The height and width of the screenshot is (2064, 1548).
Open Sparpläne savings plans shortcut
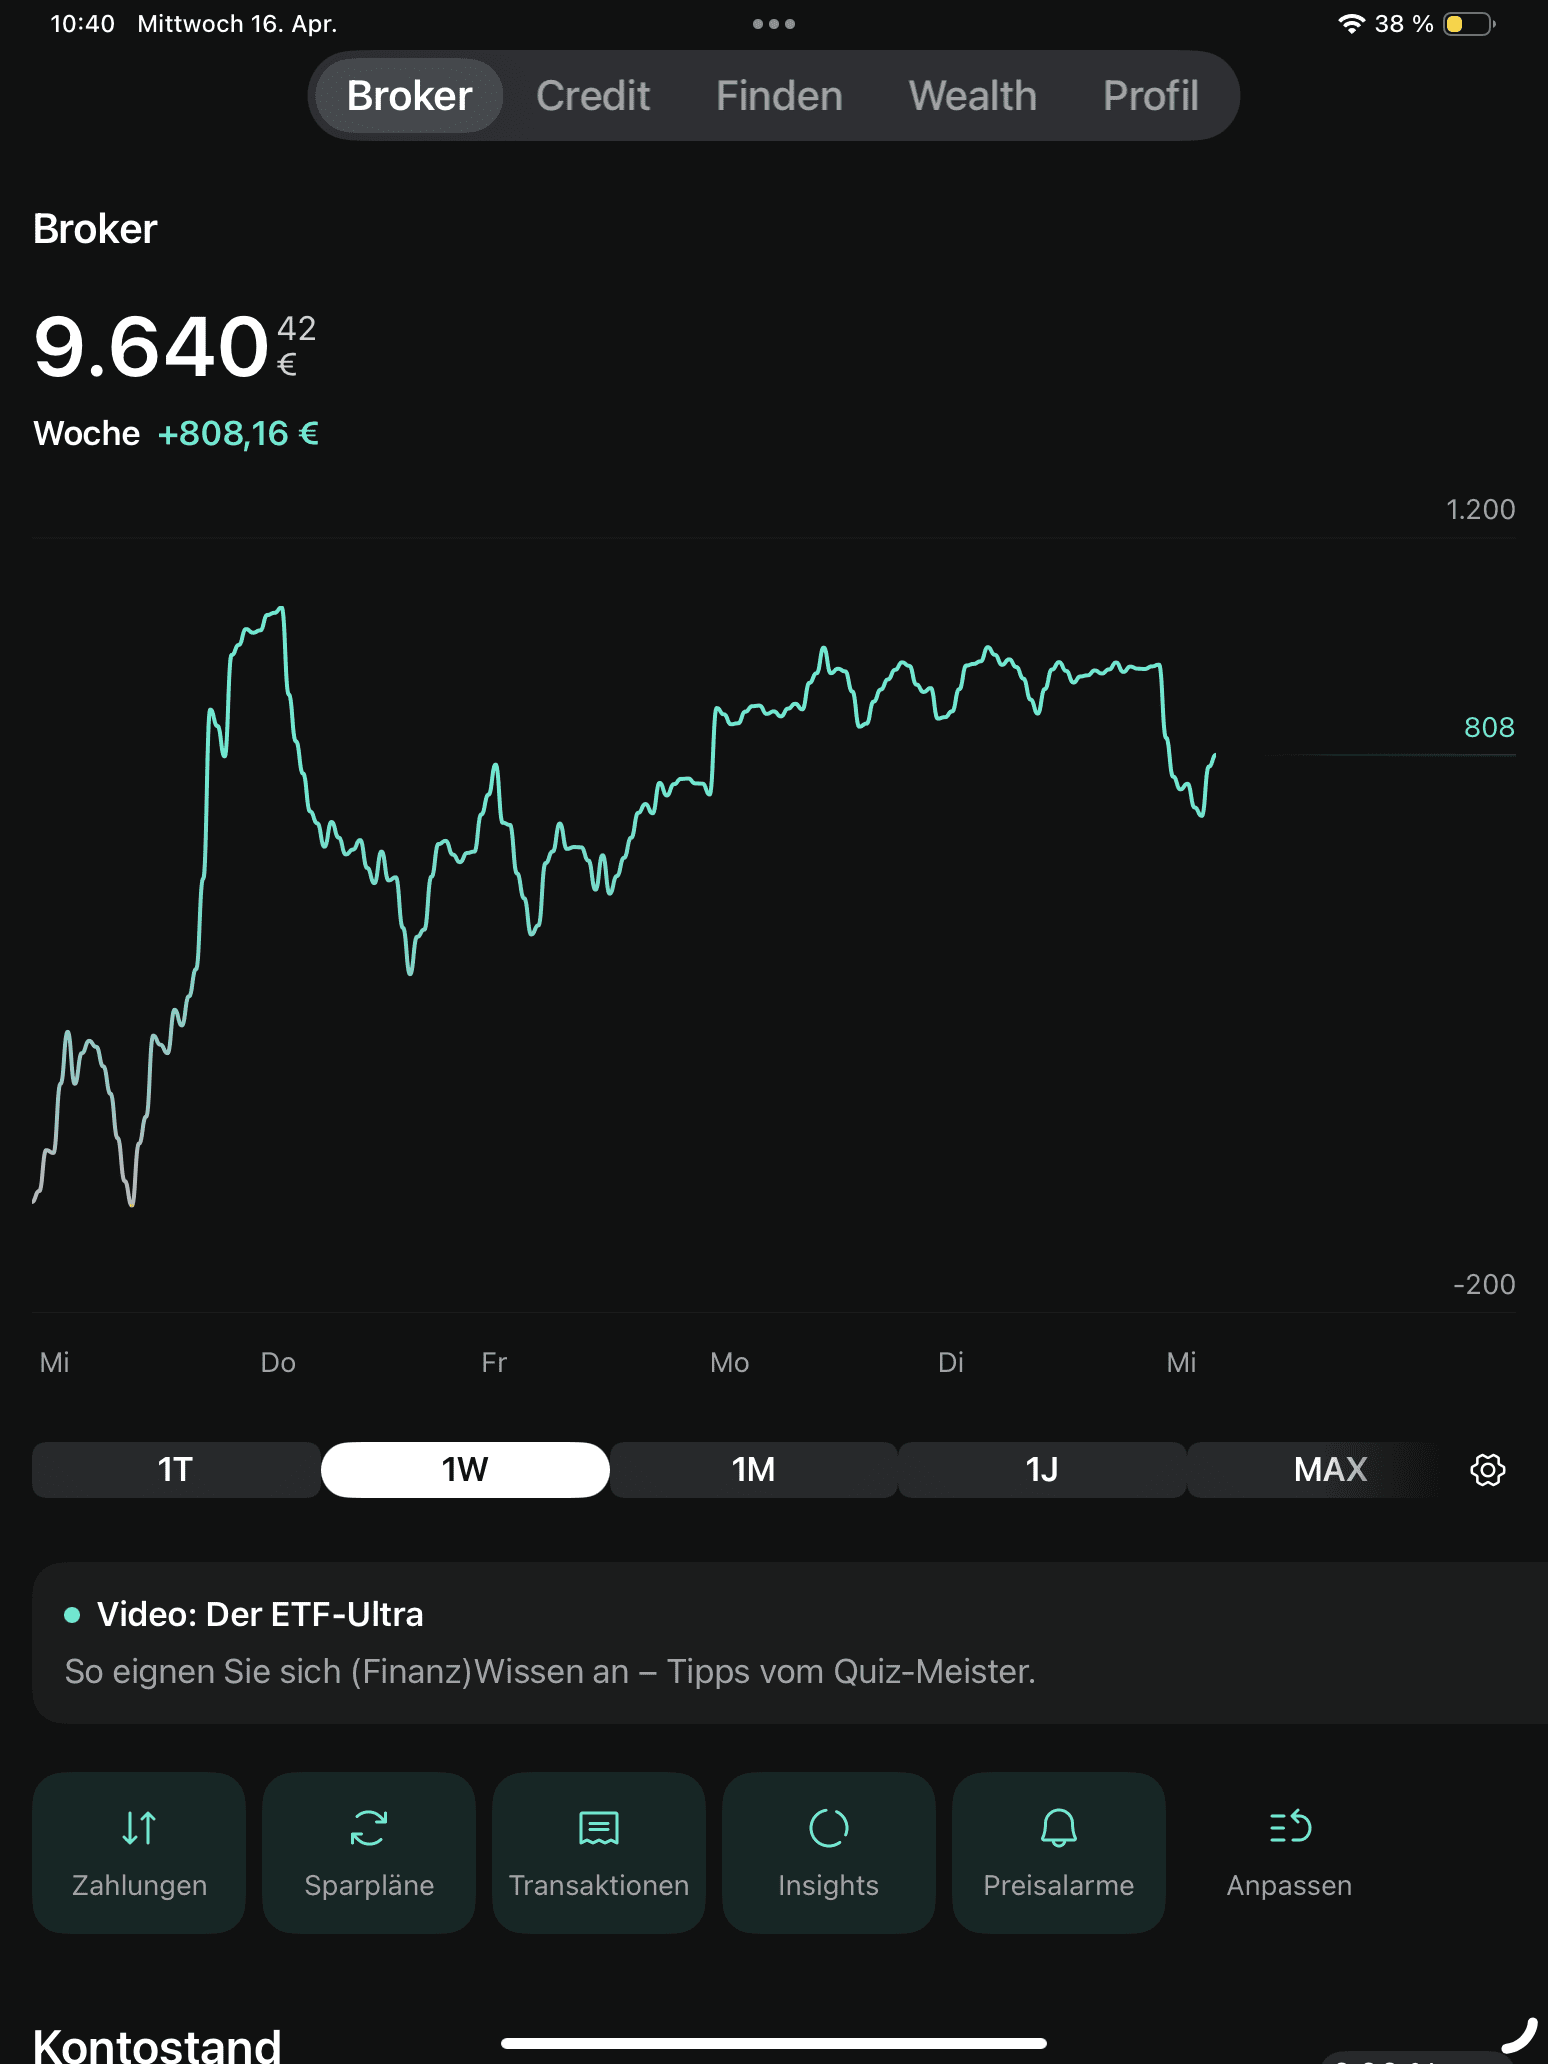point(369,1852)
